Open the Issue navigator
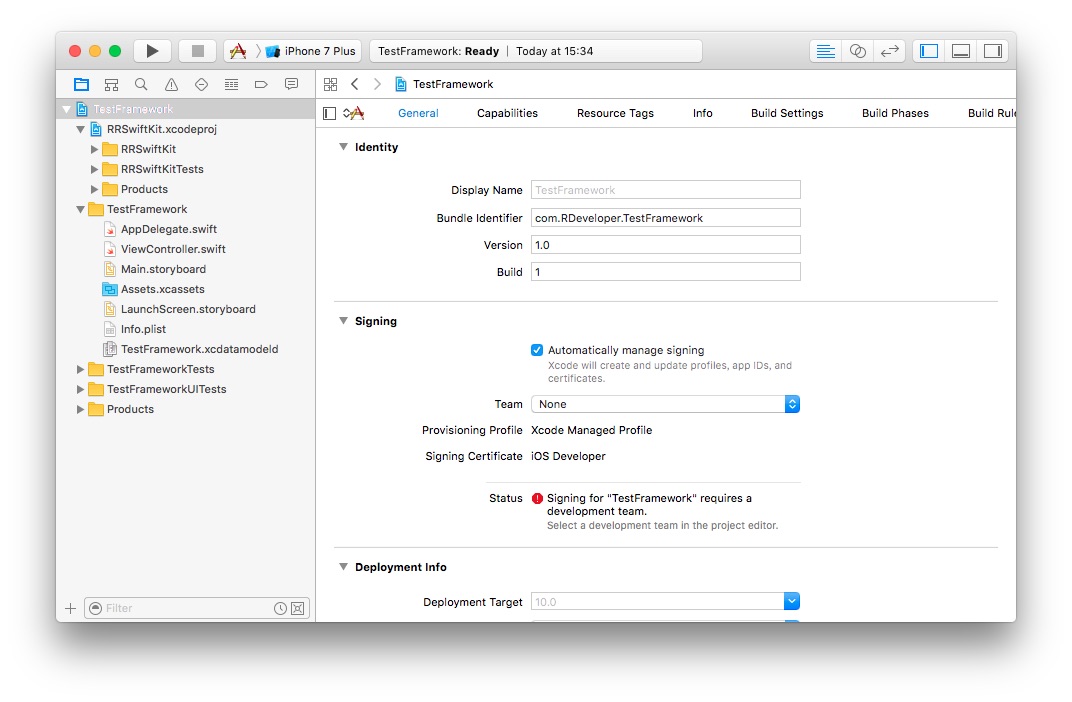 click(x=171, y=84)
